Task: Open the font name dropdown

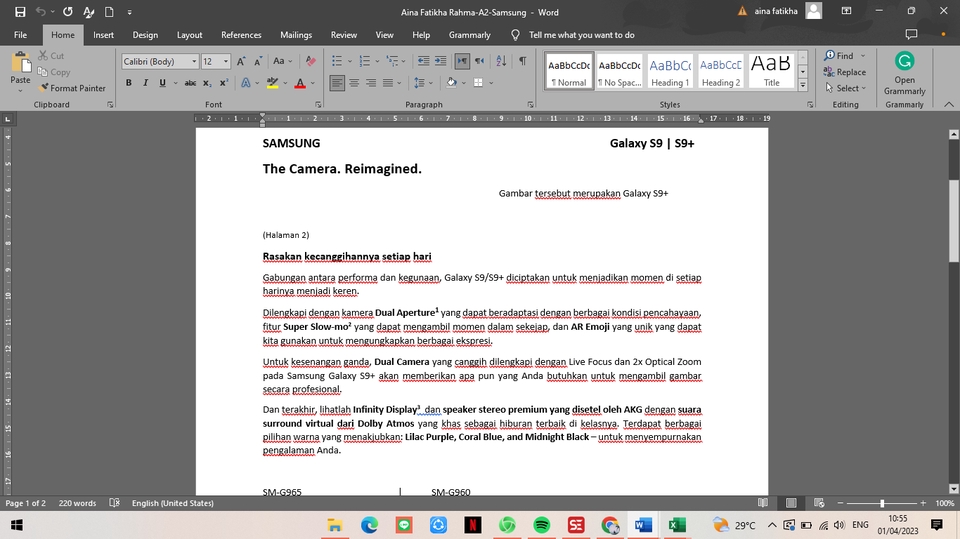Action: point(194,61)
